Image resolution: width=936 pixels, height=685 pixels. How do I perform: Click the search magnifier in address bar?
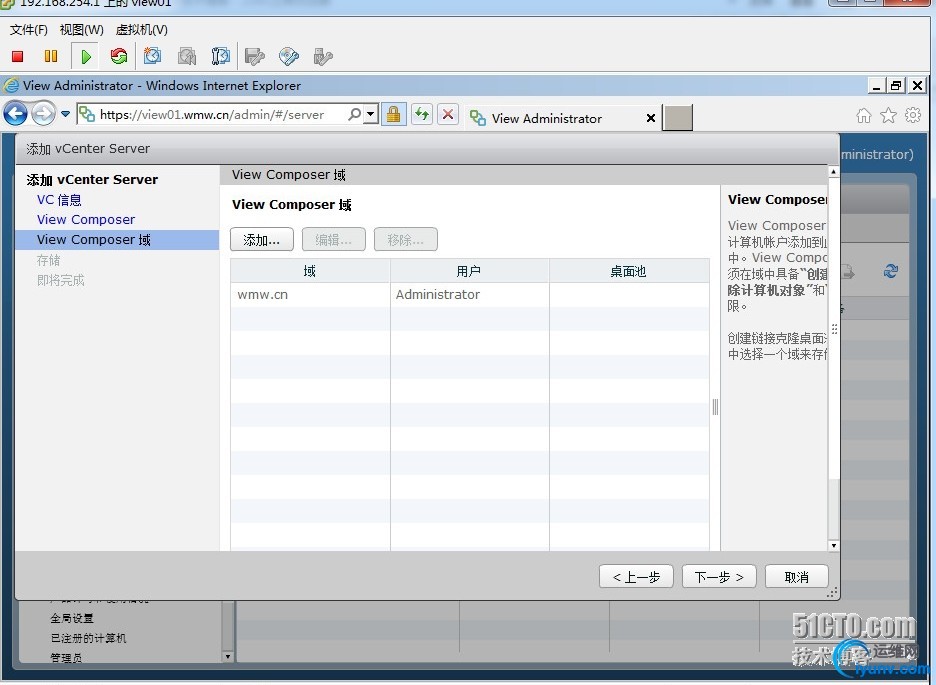pos(354,114)
